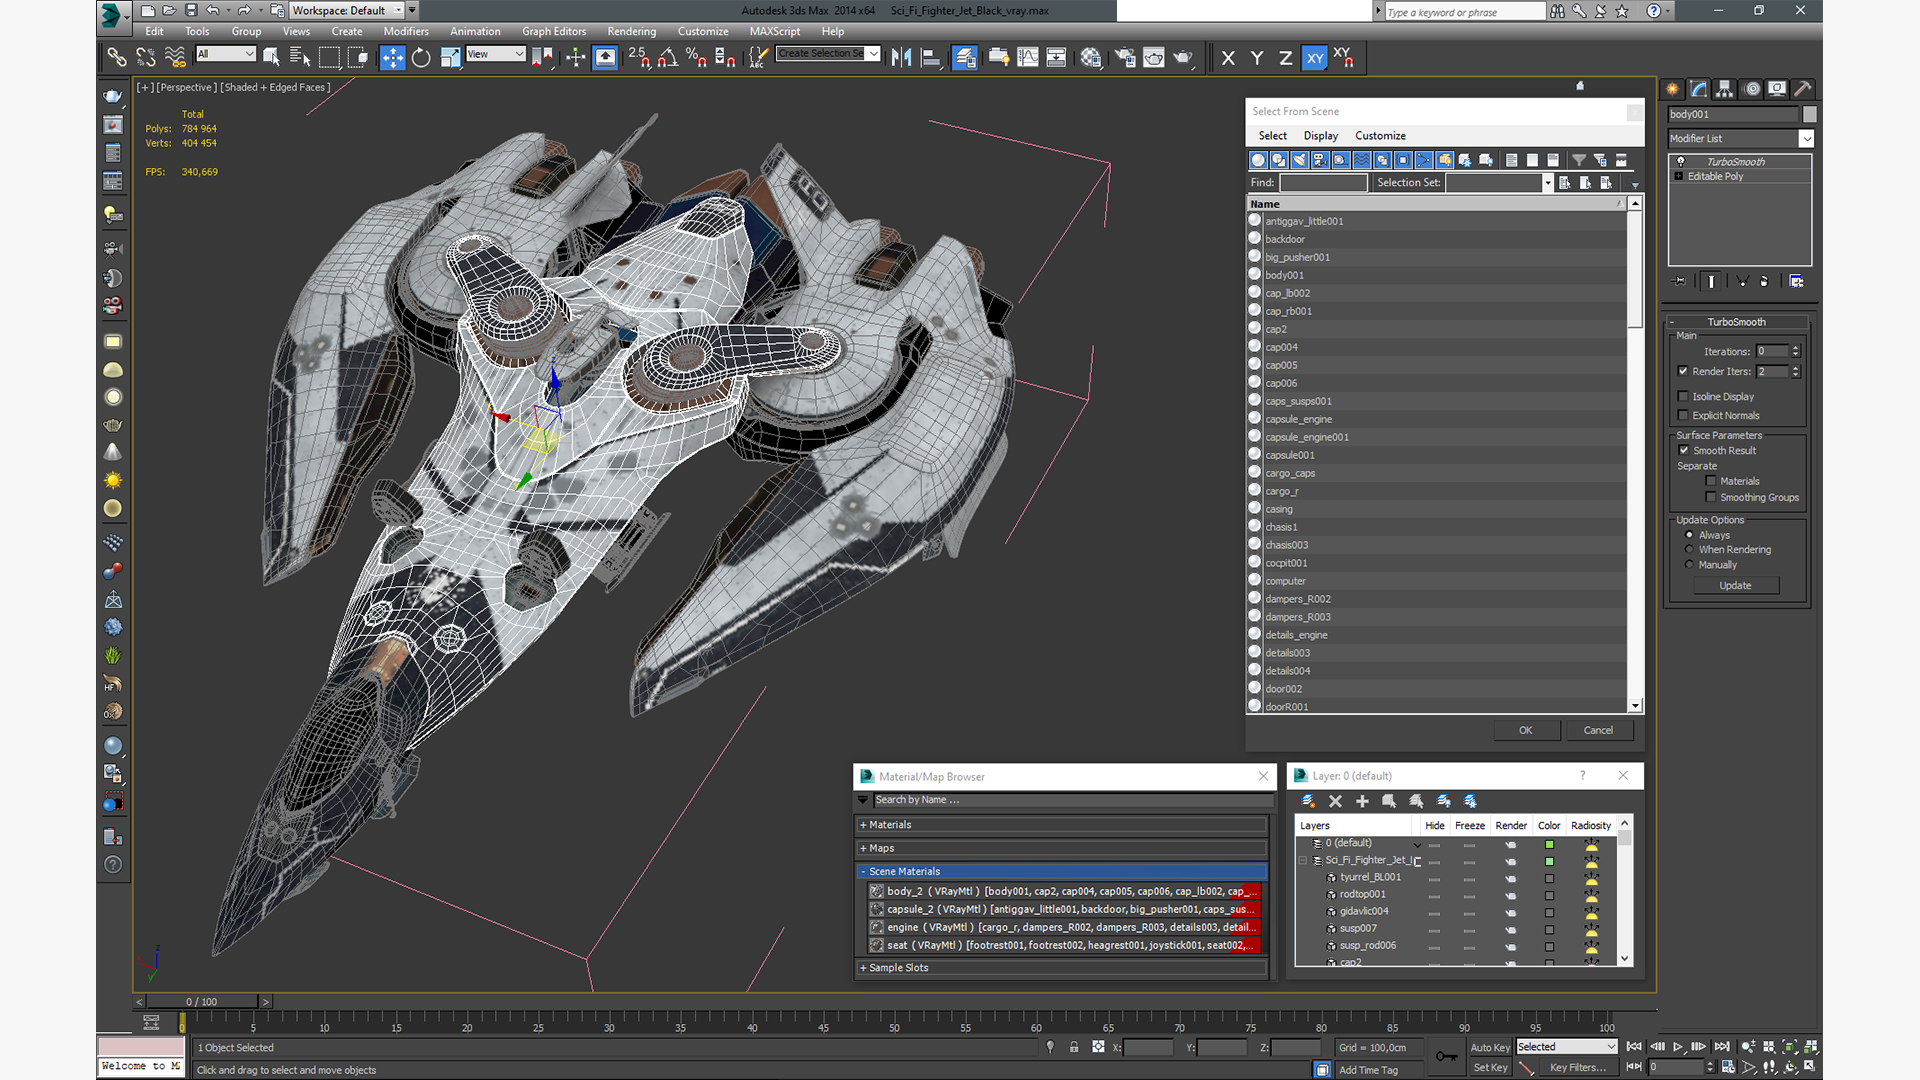
Task: Choose Select by Name tool
Action: [300, 58]
